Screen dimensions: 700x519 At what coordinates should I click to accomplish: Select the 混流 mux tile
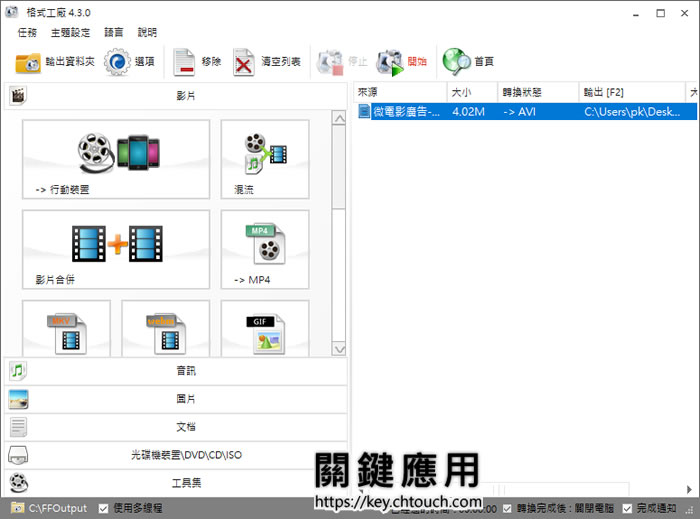pyautogui.click(x=265, y=159)
